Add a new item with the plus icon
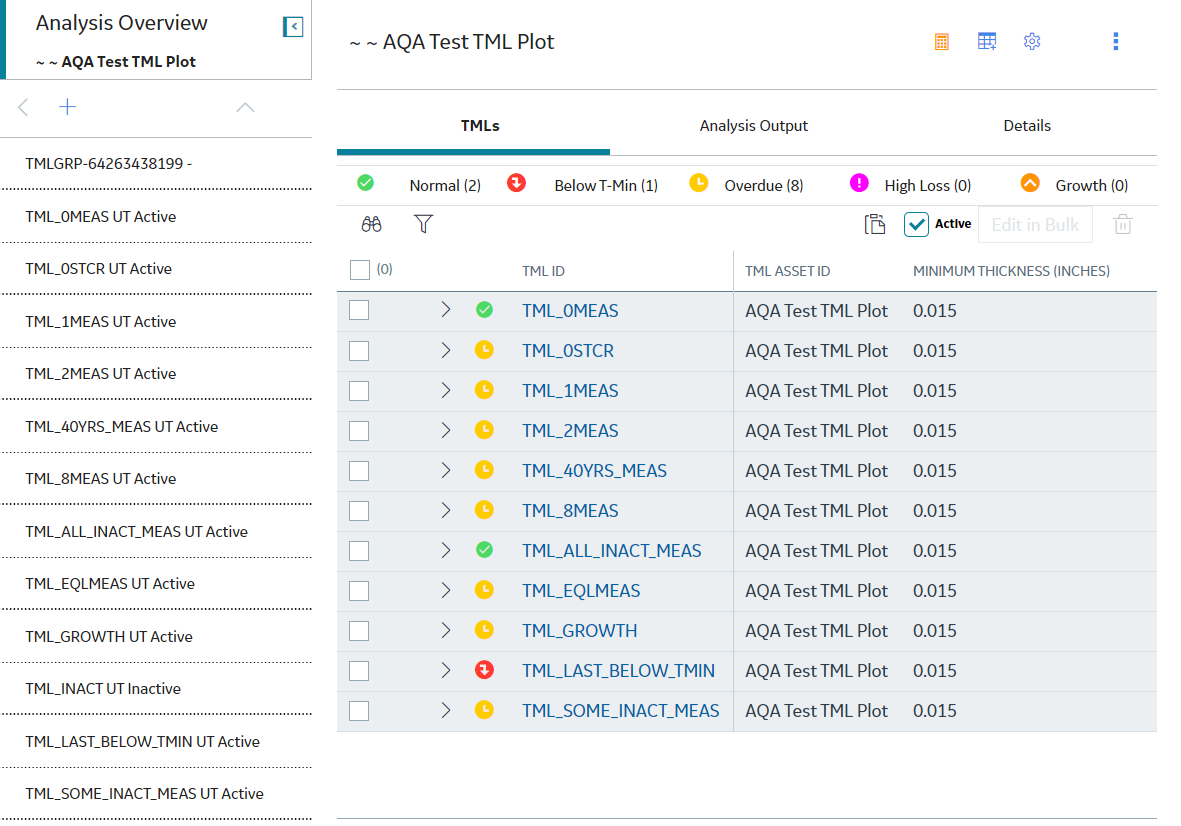This screenshot has height=826, width=1181. pos(67,107)
